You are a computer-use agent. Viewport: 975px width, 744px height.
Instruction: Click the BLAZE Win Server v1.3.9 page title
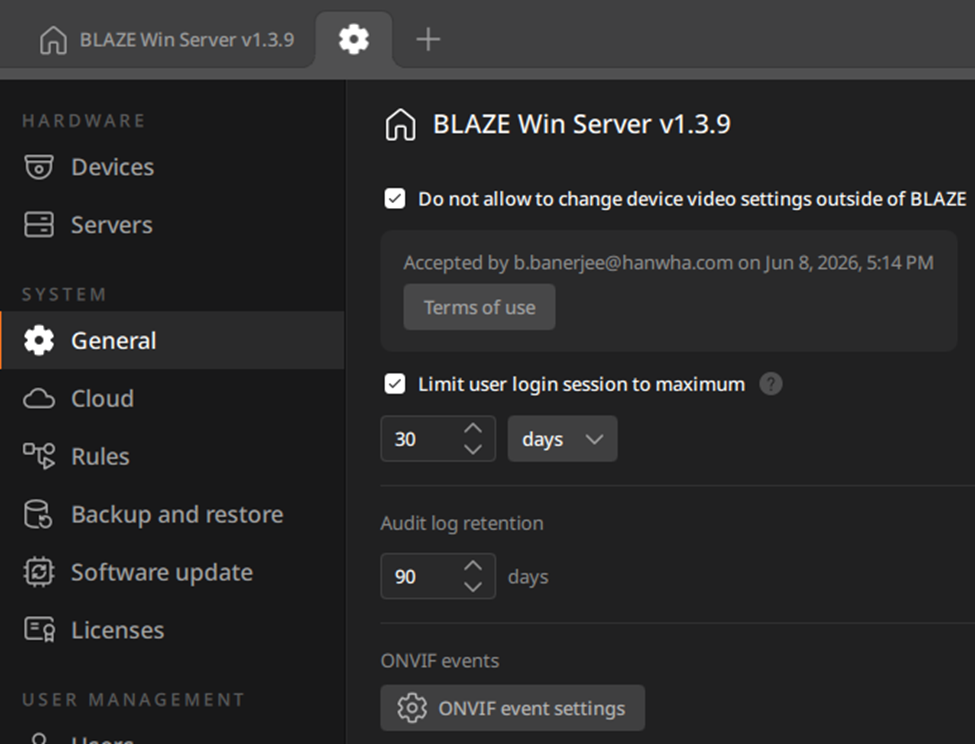(x=581, y=124)
